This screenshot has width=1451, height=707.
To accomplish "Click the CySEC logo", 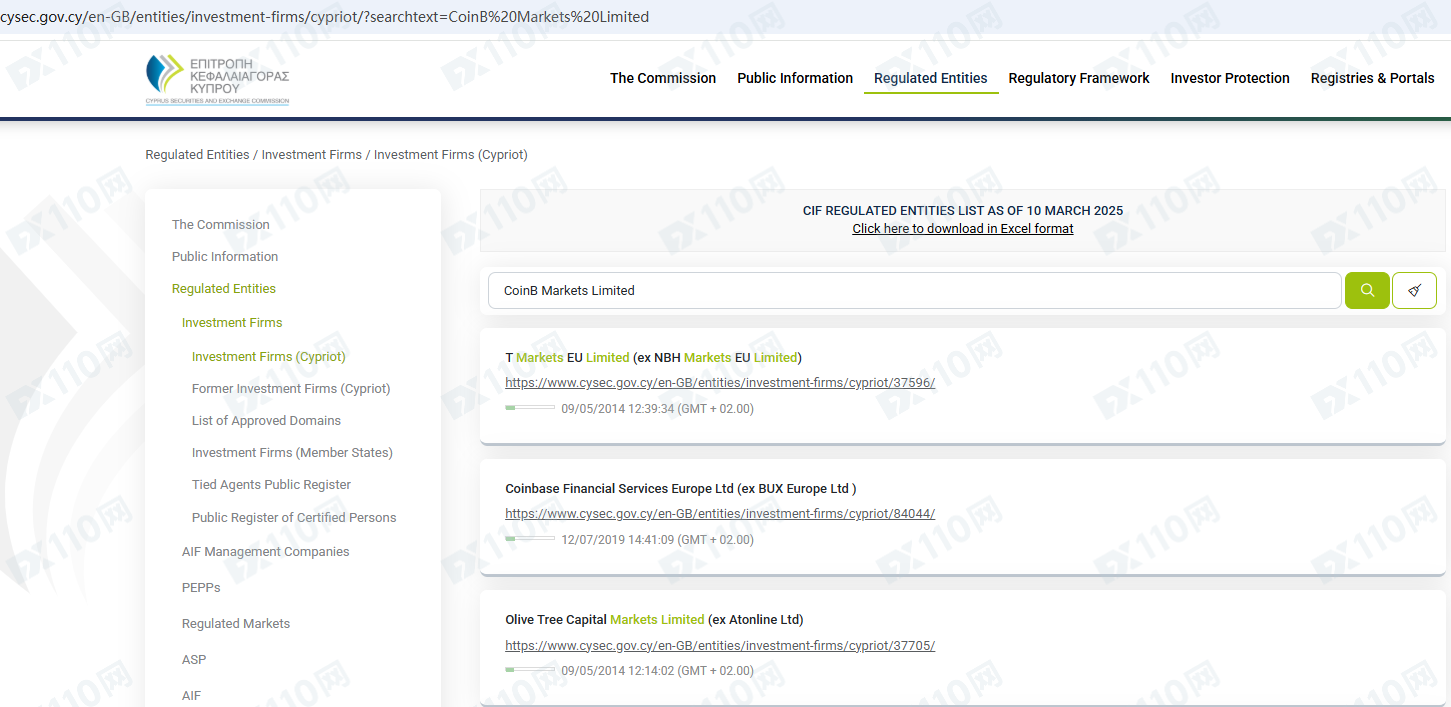I will (217, 79).
